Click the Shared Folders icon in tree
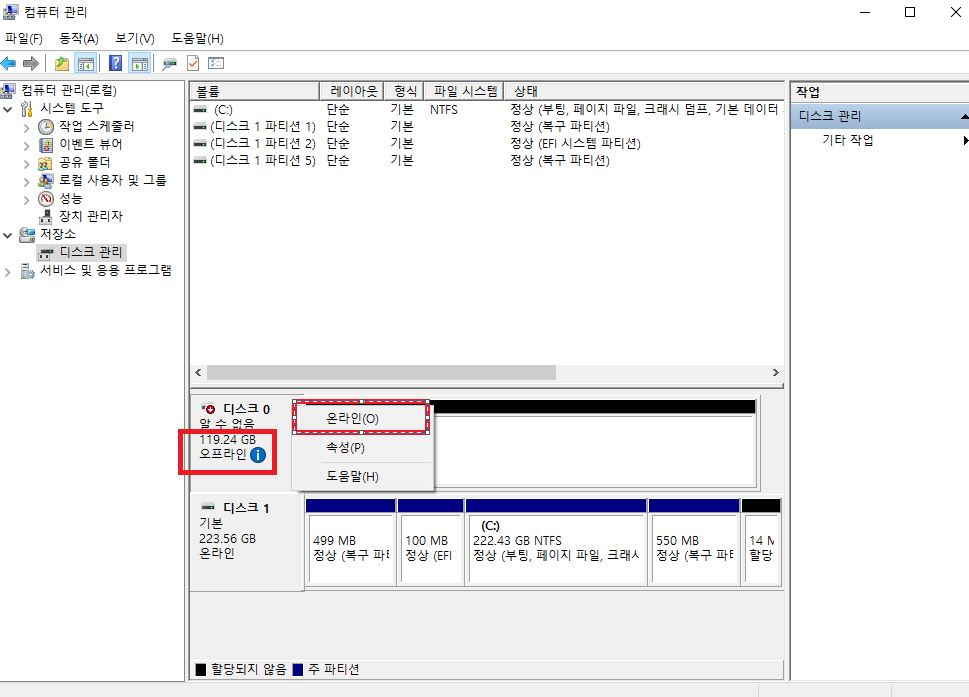Image resolution: width=969 pixels, height=697 pixels. [45, 163]
